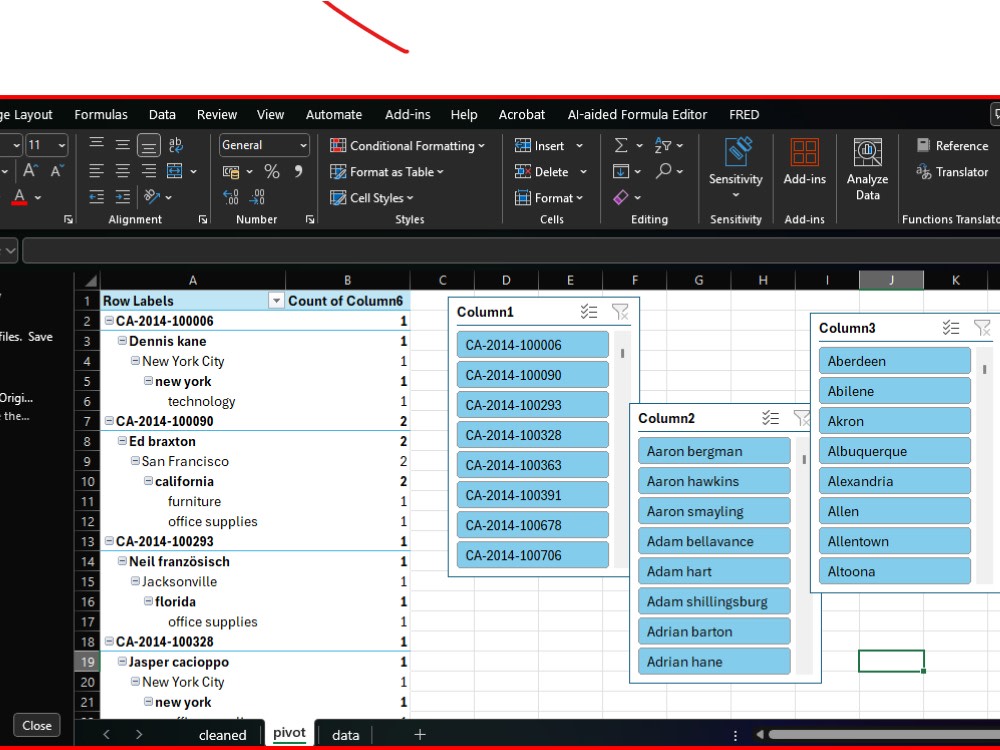Open the Add-ins button
The height and width of the screenshot is (750, 1000).
coord(804,162)
